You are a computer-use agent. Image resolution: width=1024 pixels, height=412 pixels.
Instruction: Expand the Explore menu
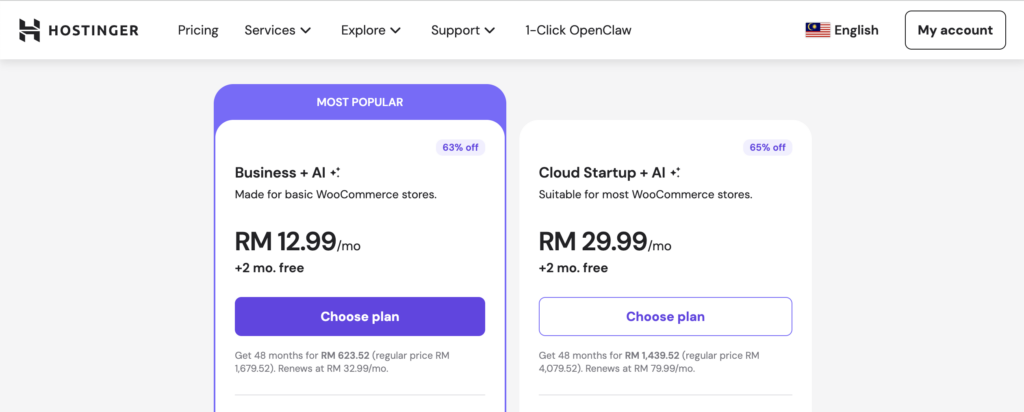click(x=371, y=30)
